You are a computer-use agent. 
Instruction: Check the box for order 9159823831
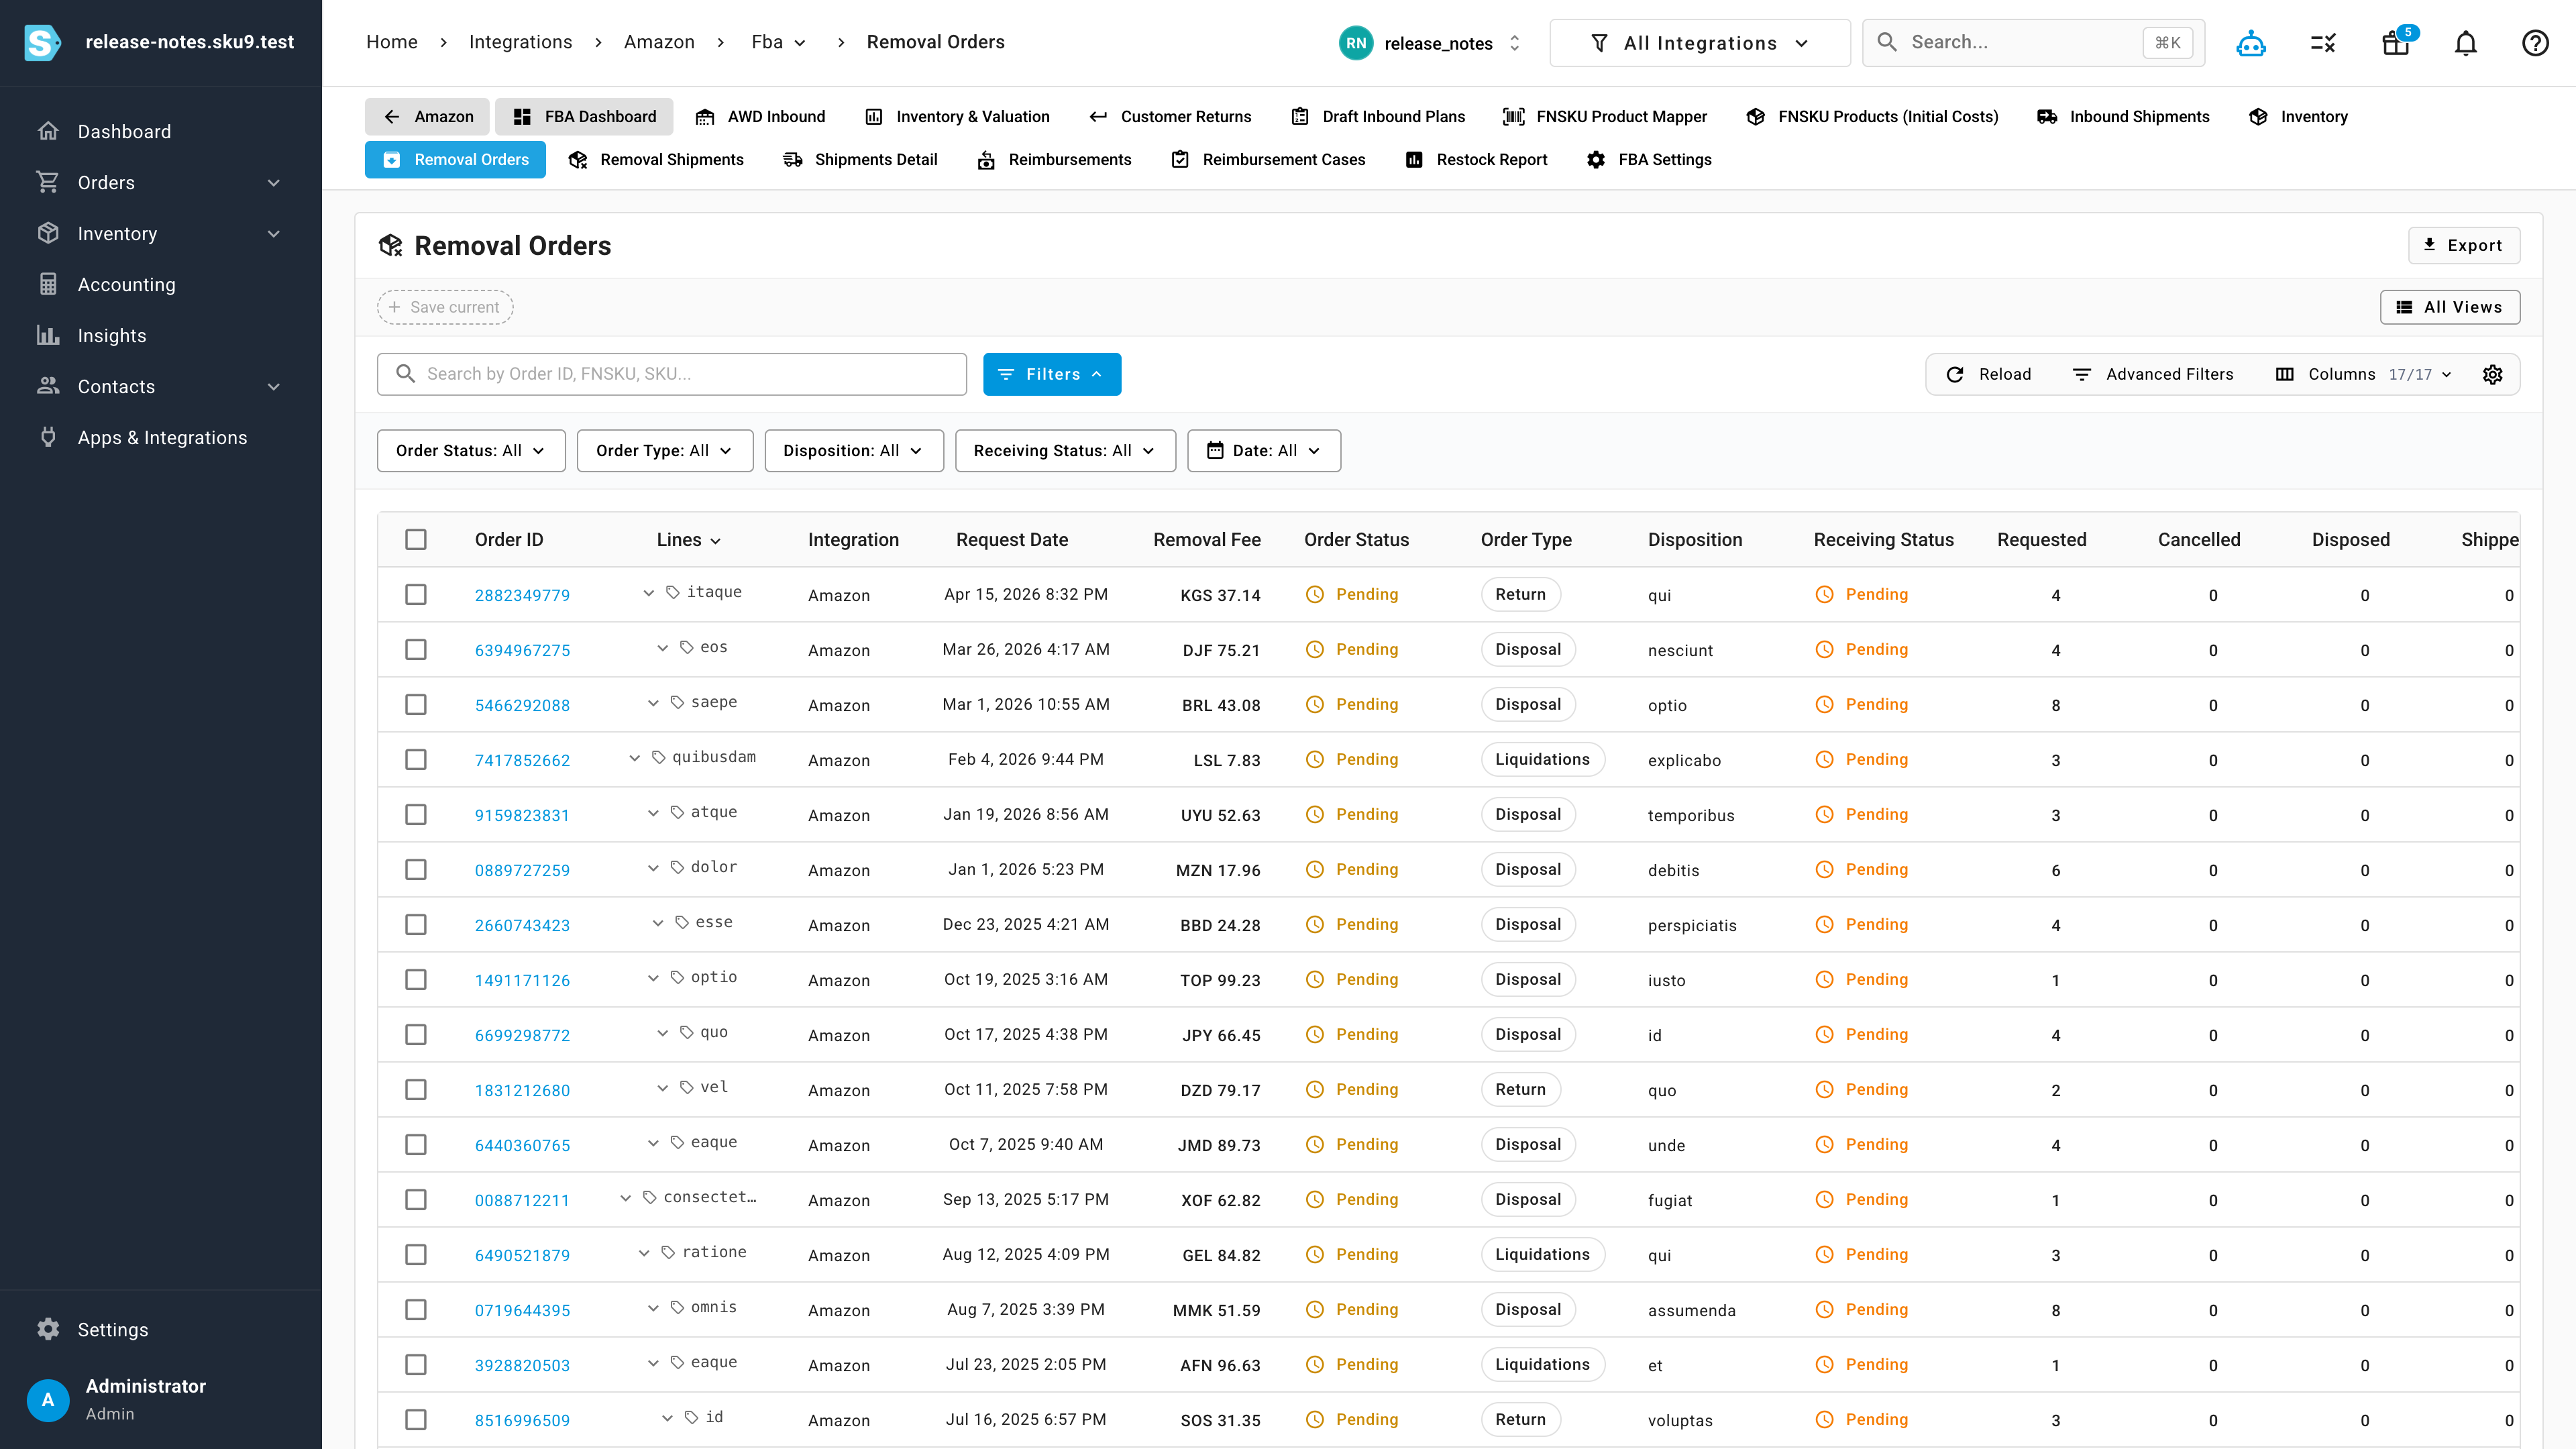tap(416, 814)
